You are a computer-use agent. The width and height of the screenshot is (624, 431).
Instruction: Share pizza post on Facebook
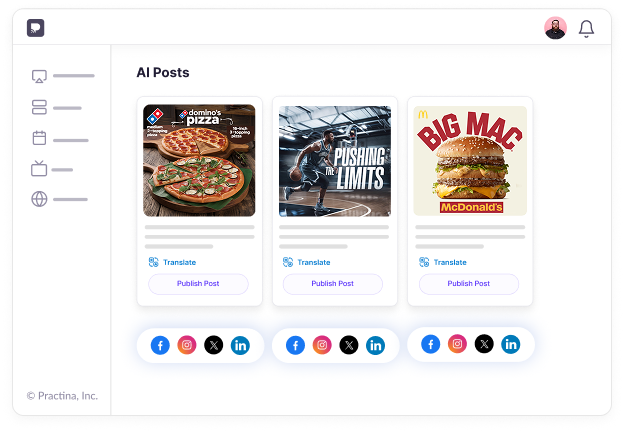[160, 345]
